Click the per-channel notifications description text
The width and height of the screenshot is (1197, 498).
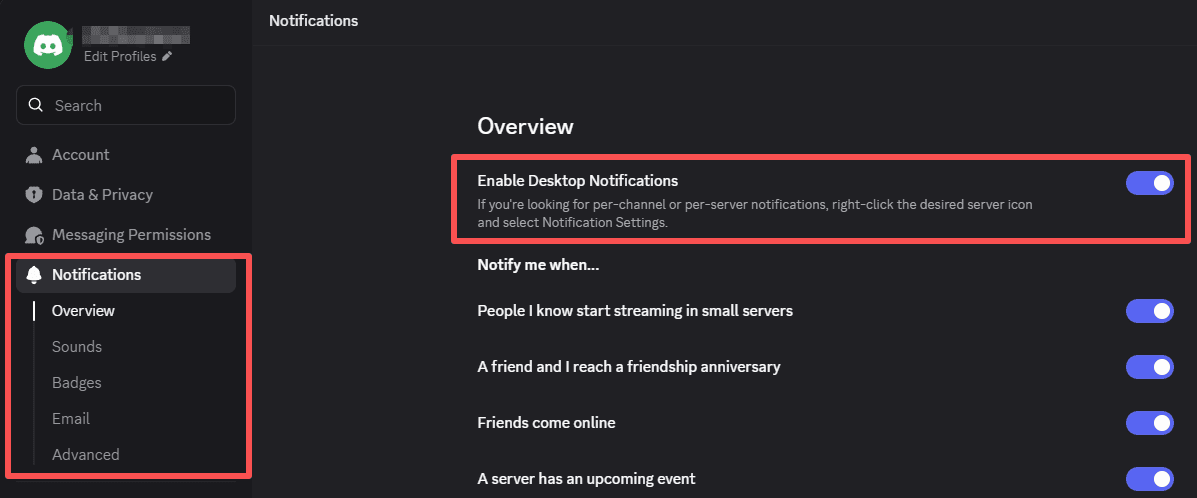(x=756, y=215)
